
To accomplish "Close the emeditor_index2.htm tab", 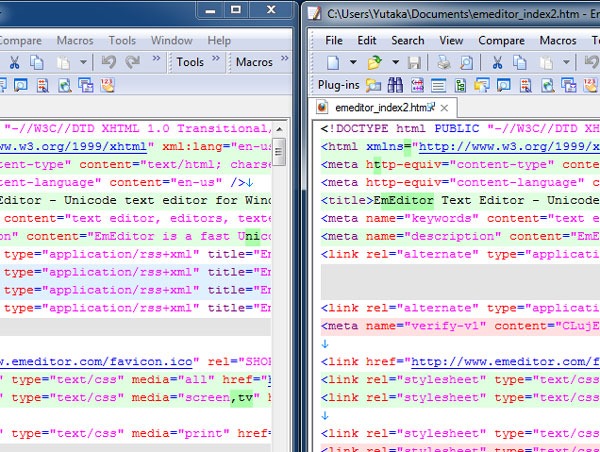I will tap(444, 108).
